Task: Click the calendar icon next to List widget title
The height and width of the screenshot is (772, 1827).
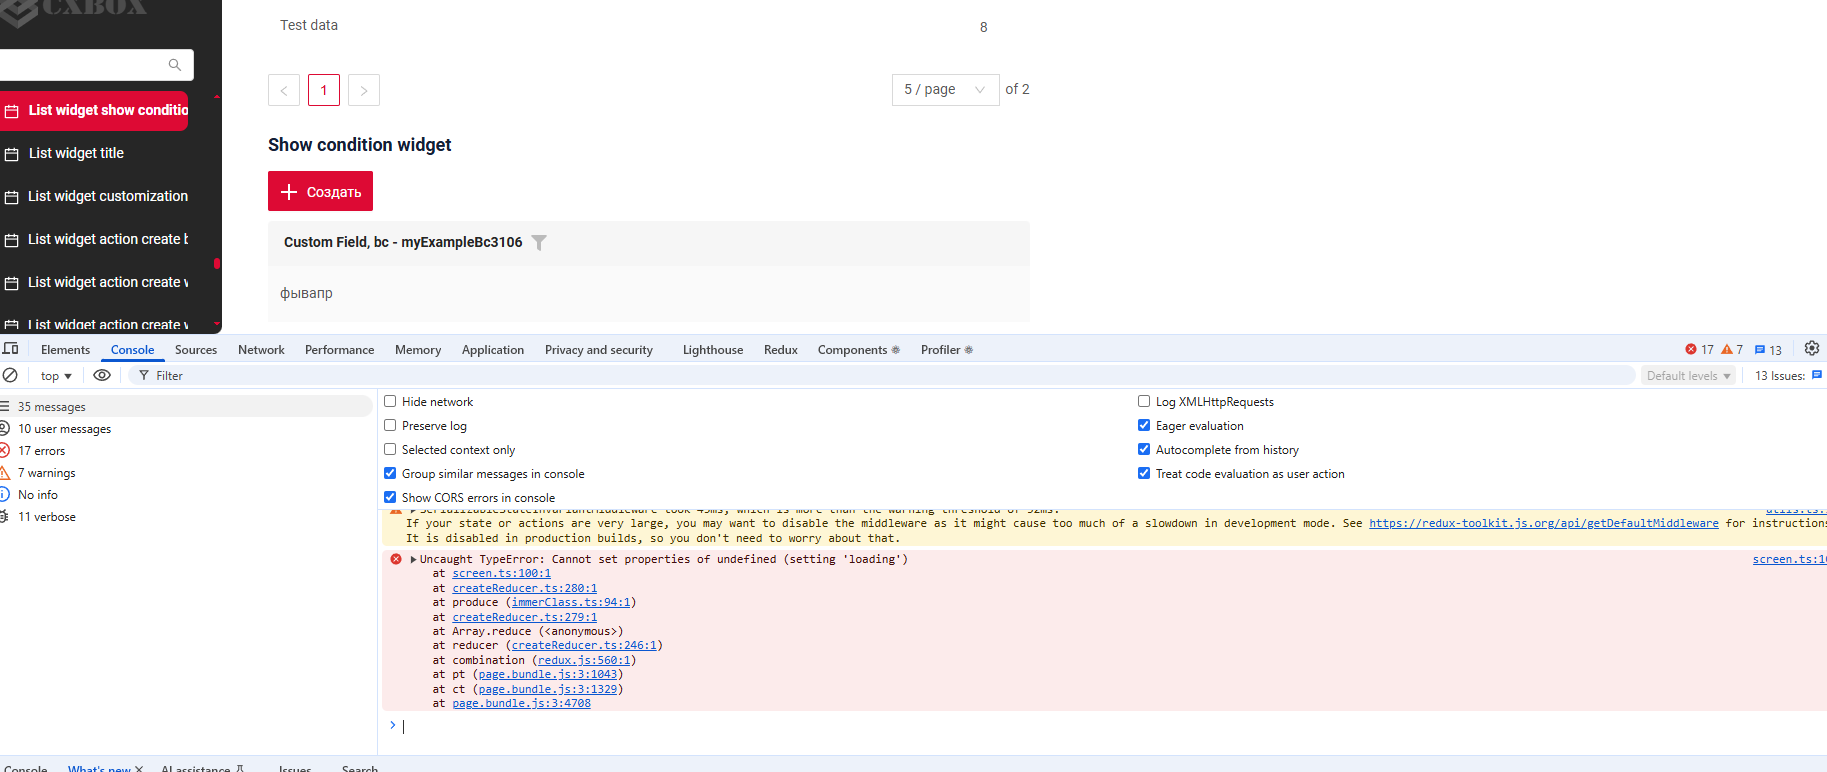Action: point(12,154)
